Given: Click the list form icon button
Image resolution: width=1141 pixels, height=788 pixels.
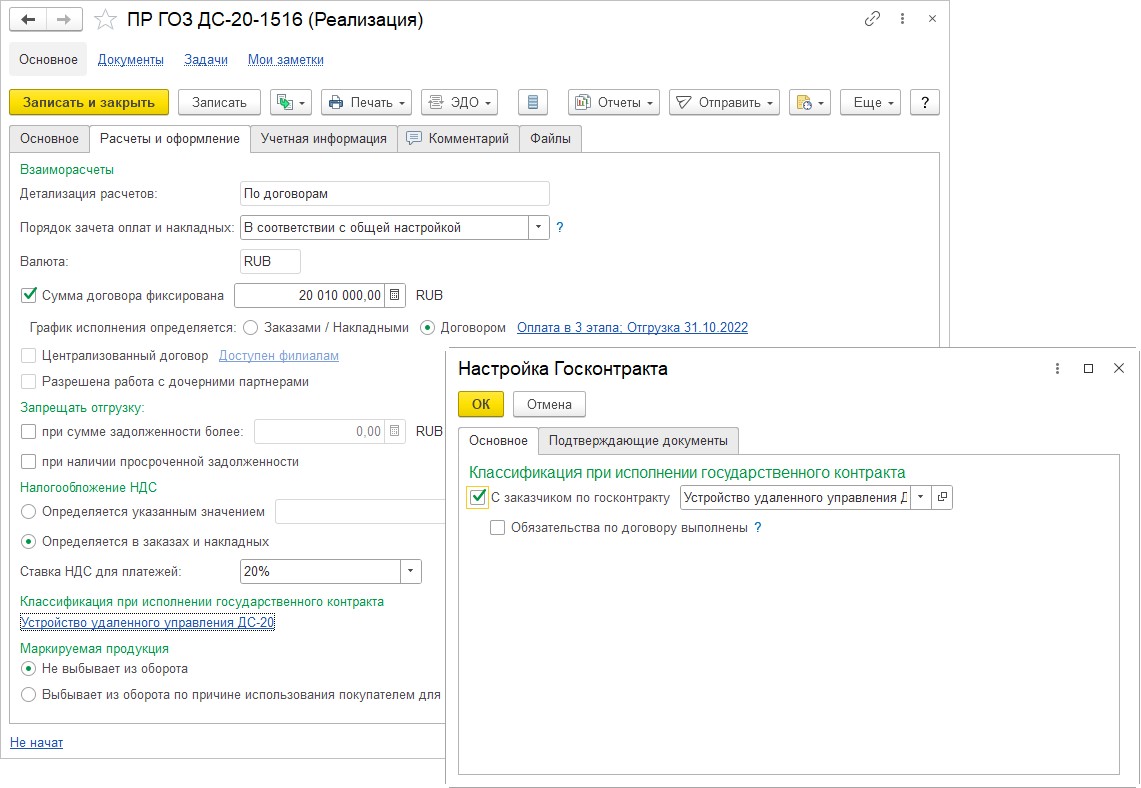Looking at the screenshot, I should (533, 103).
